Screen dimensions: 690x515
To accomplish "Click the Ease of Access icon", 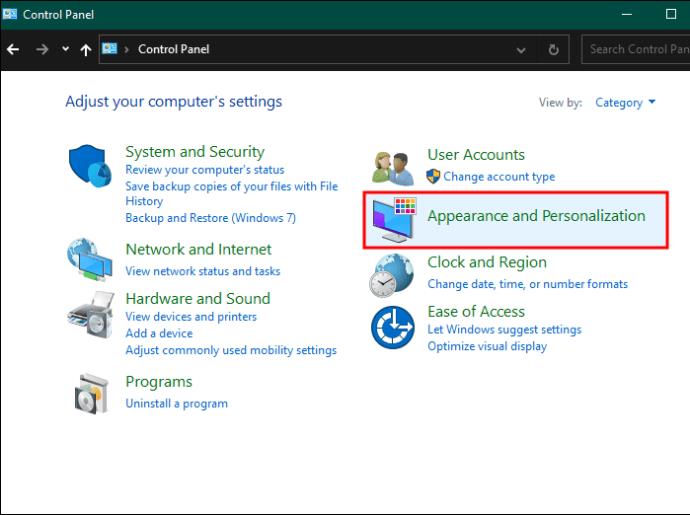I will [x=393, y=327].
